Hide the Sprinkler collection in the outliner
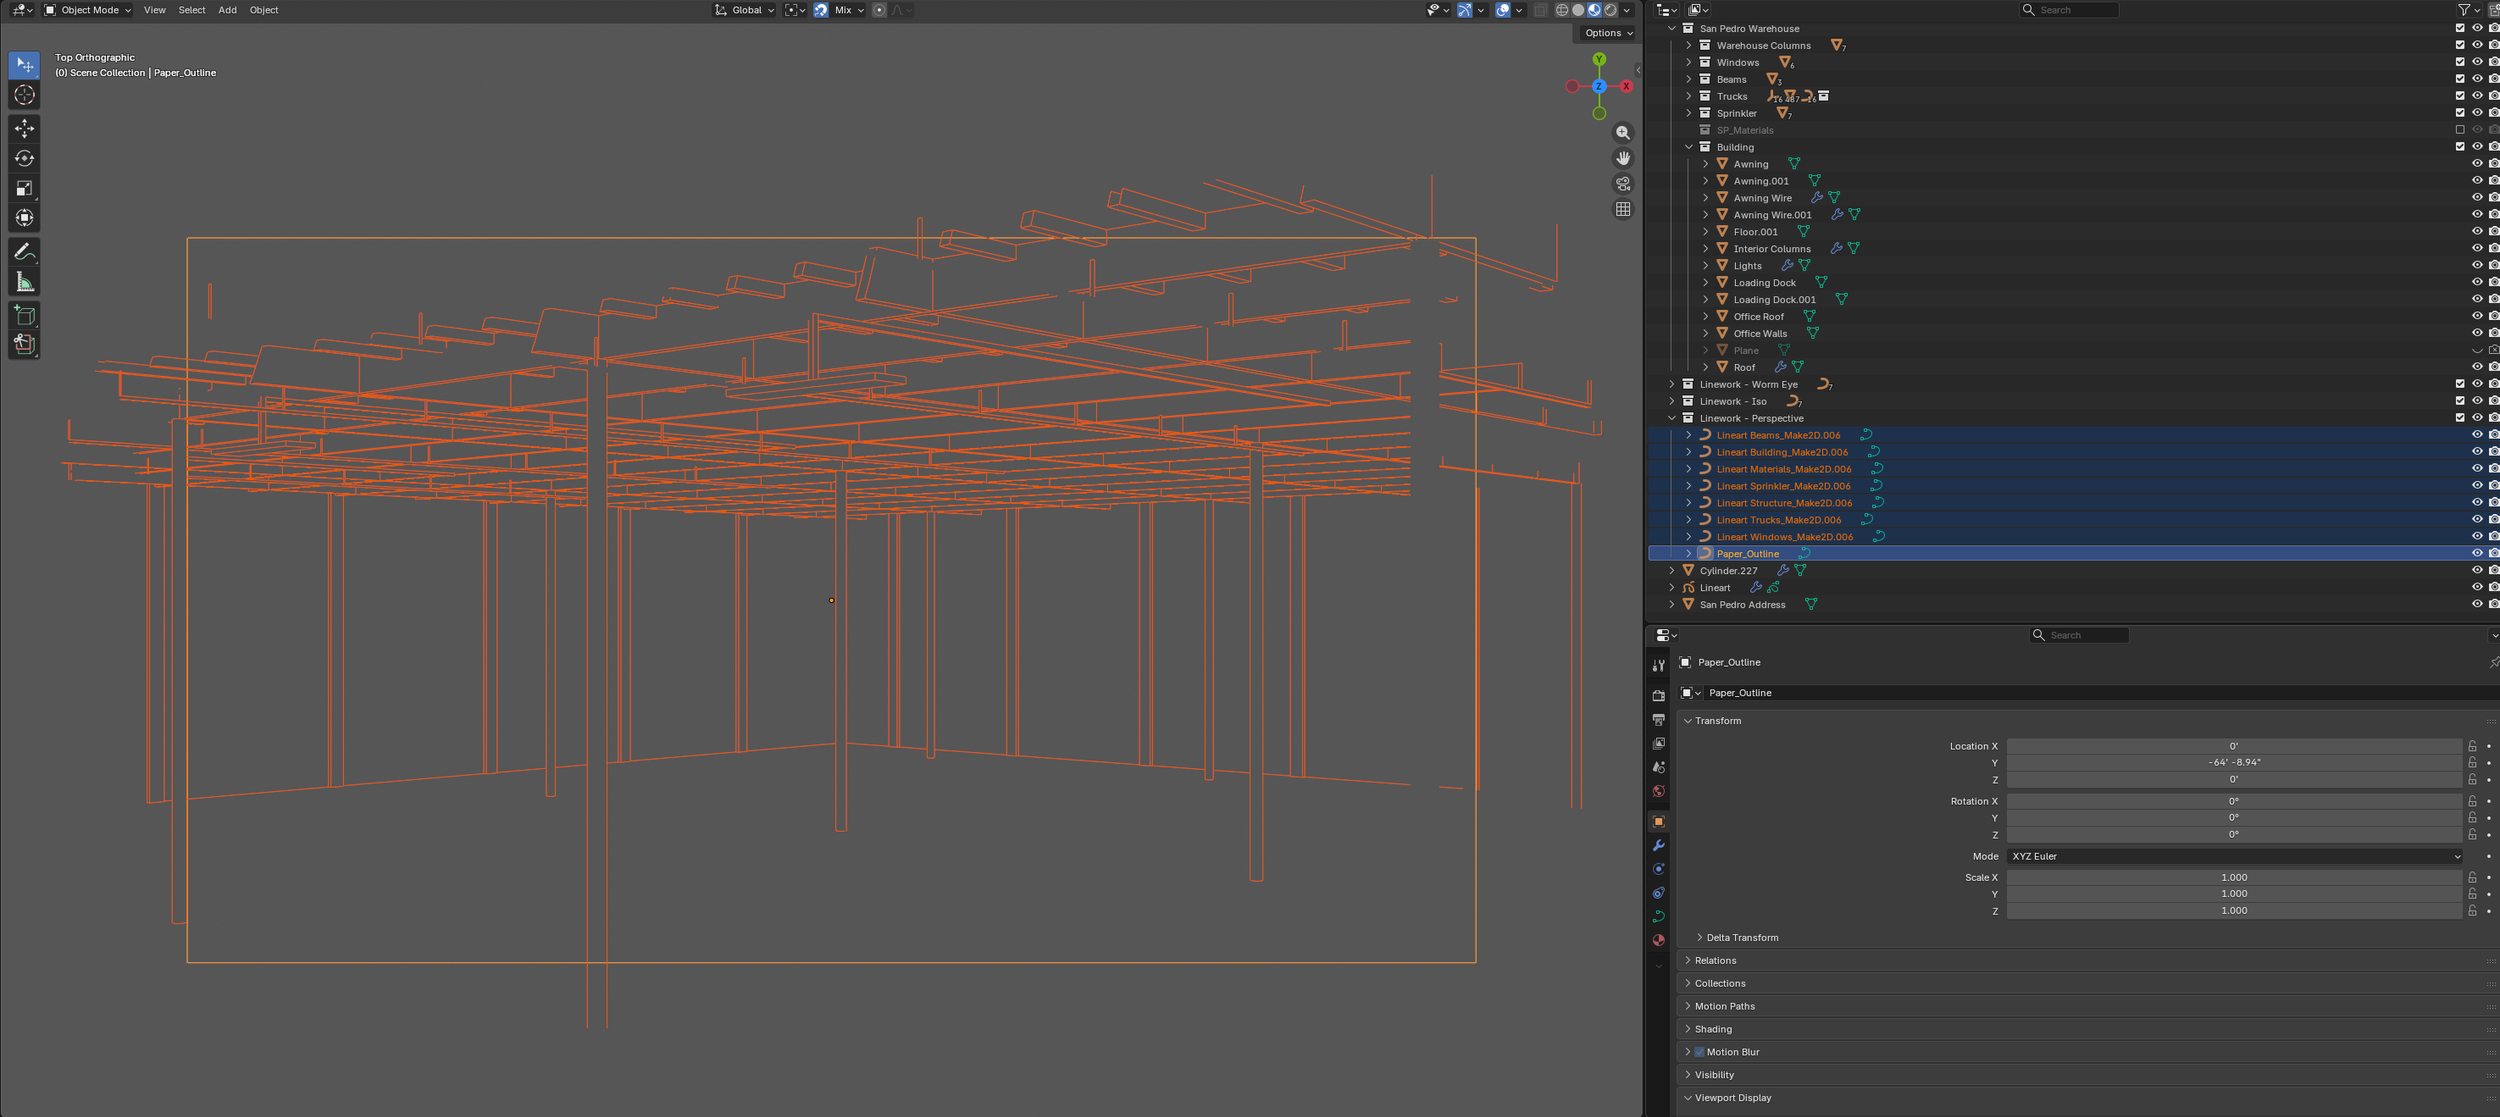The width and height of the screenshot is (2500, 1117). [2477, 113]
